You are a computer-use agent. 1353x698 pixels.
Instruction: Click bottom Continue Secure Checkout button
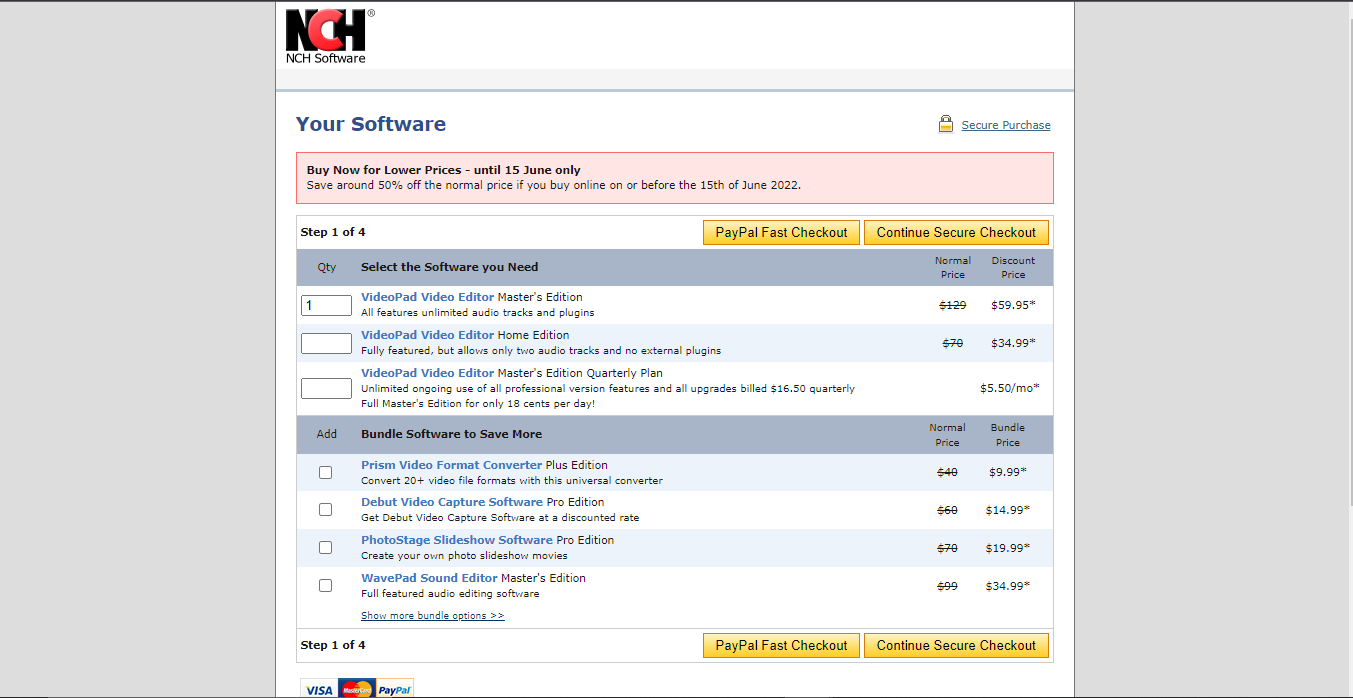point(956,645)
